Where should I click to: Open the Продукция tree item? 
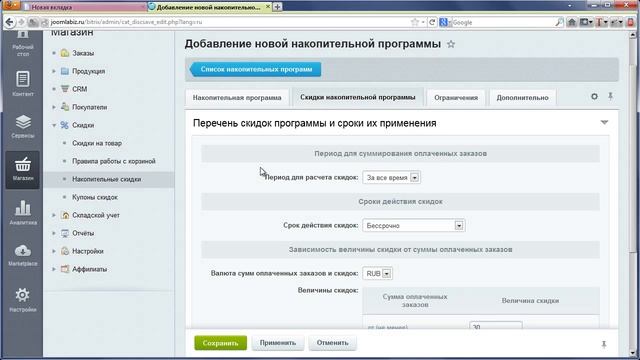[88, 71]
